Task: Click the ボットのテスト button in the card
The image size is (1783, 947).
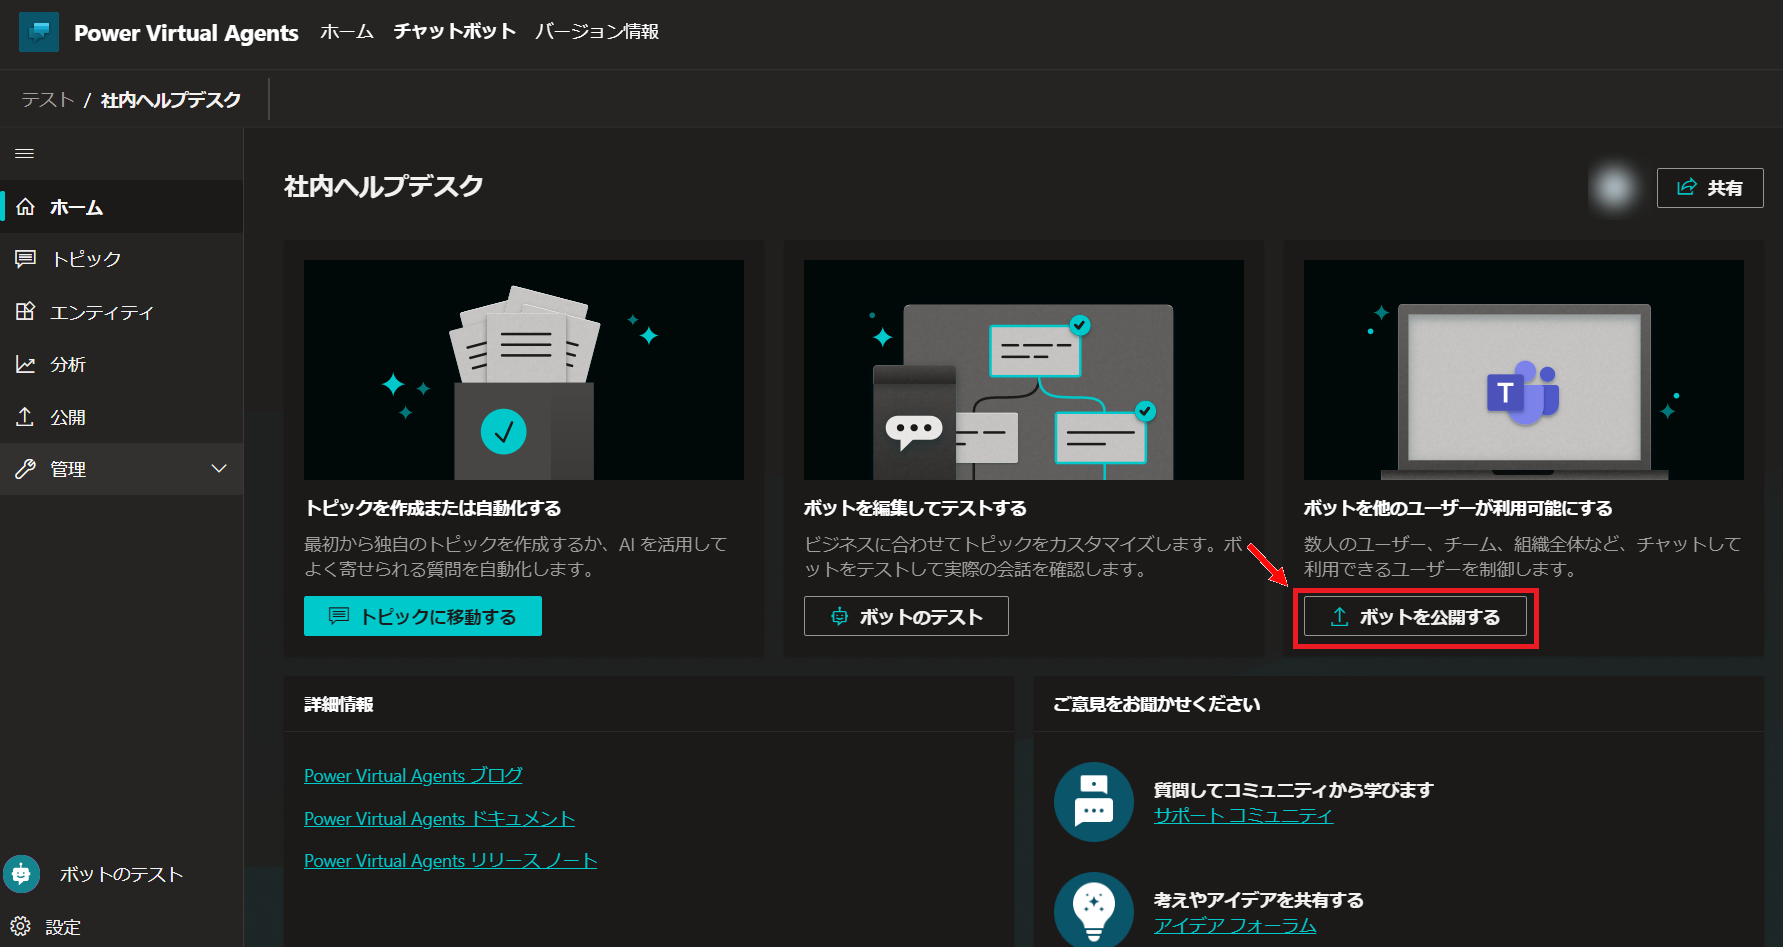Action: (x=906, y=616)
